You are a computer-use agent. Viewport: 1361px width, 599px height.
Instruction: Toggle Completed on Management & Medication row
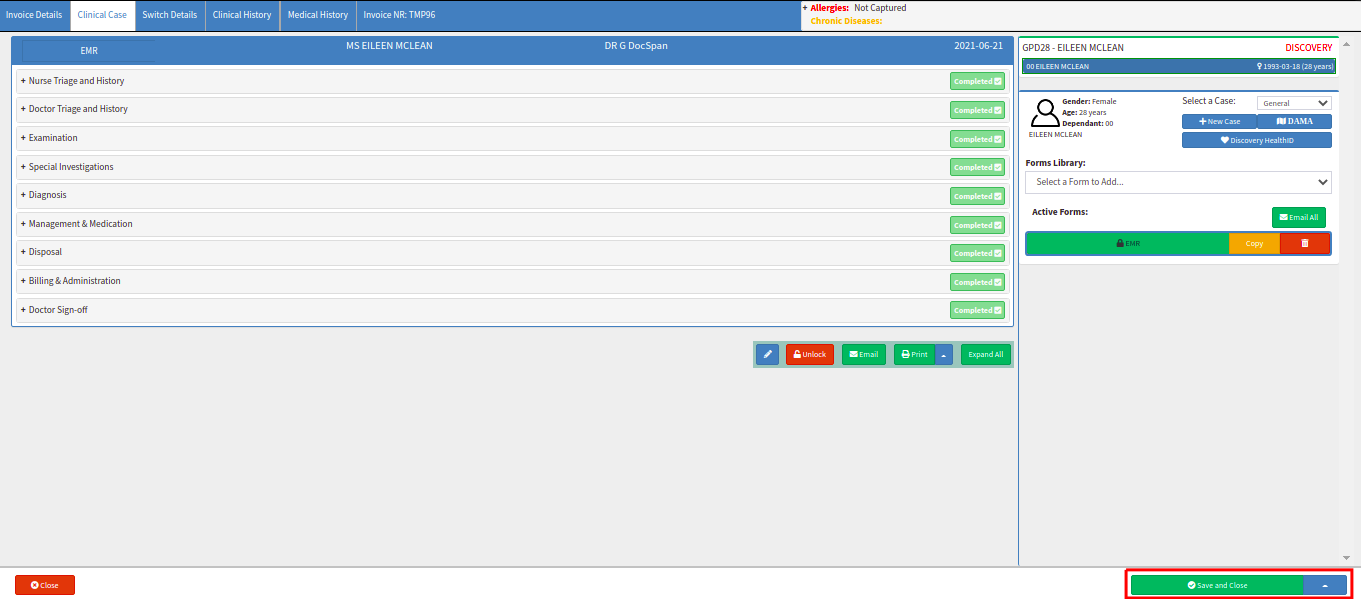[x=977, y=225]
